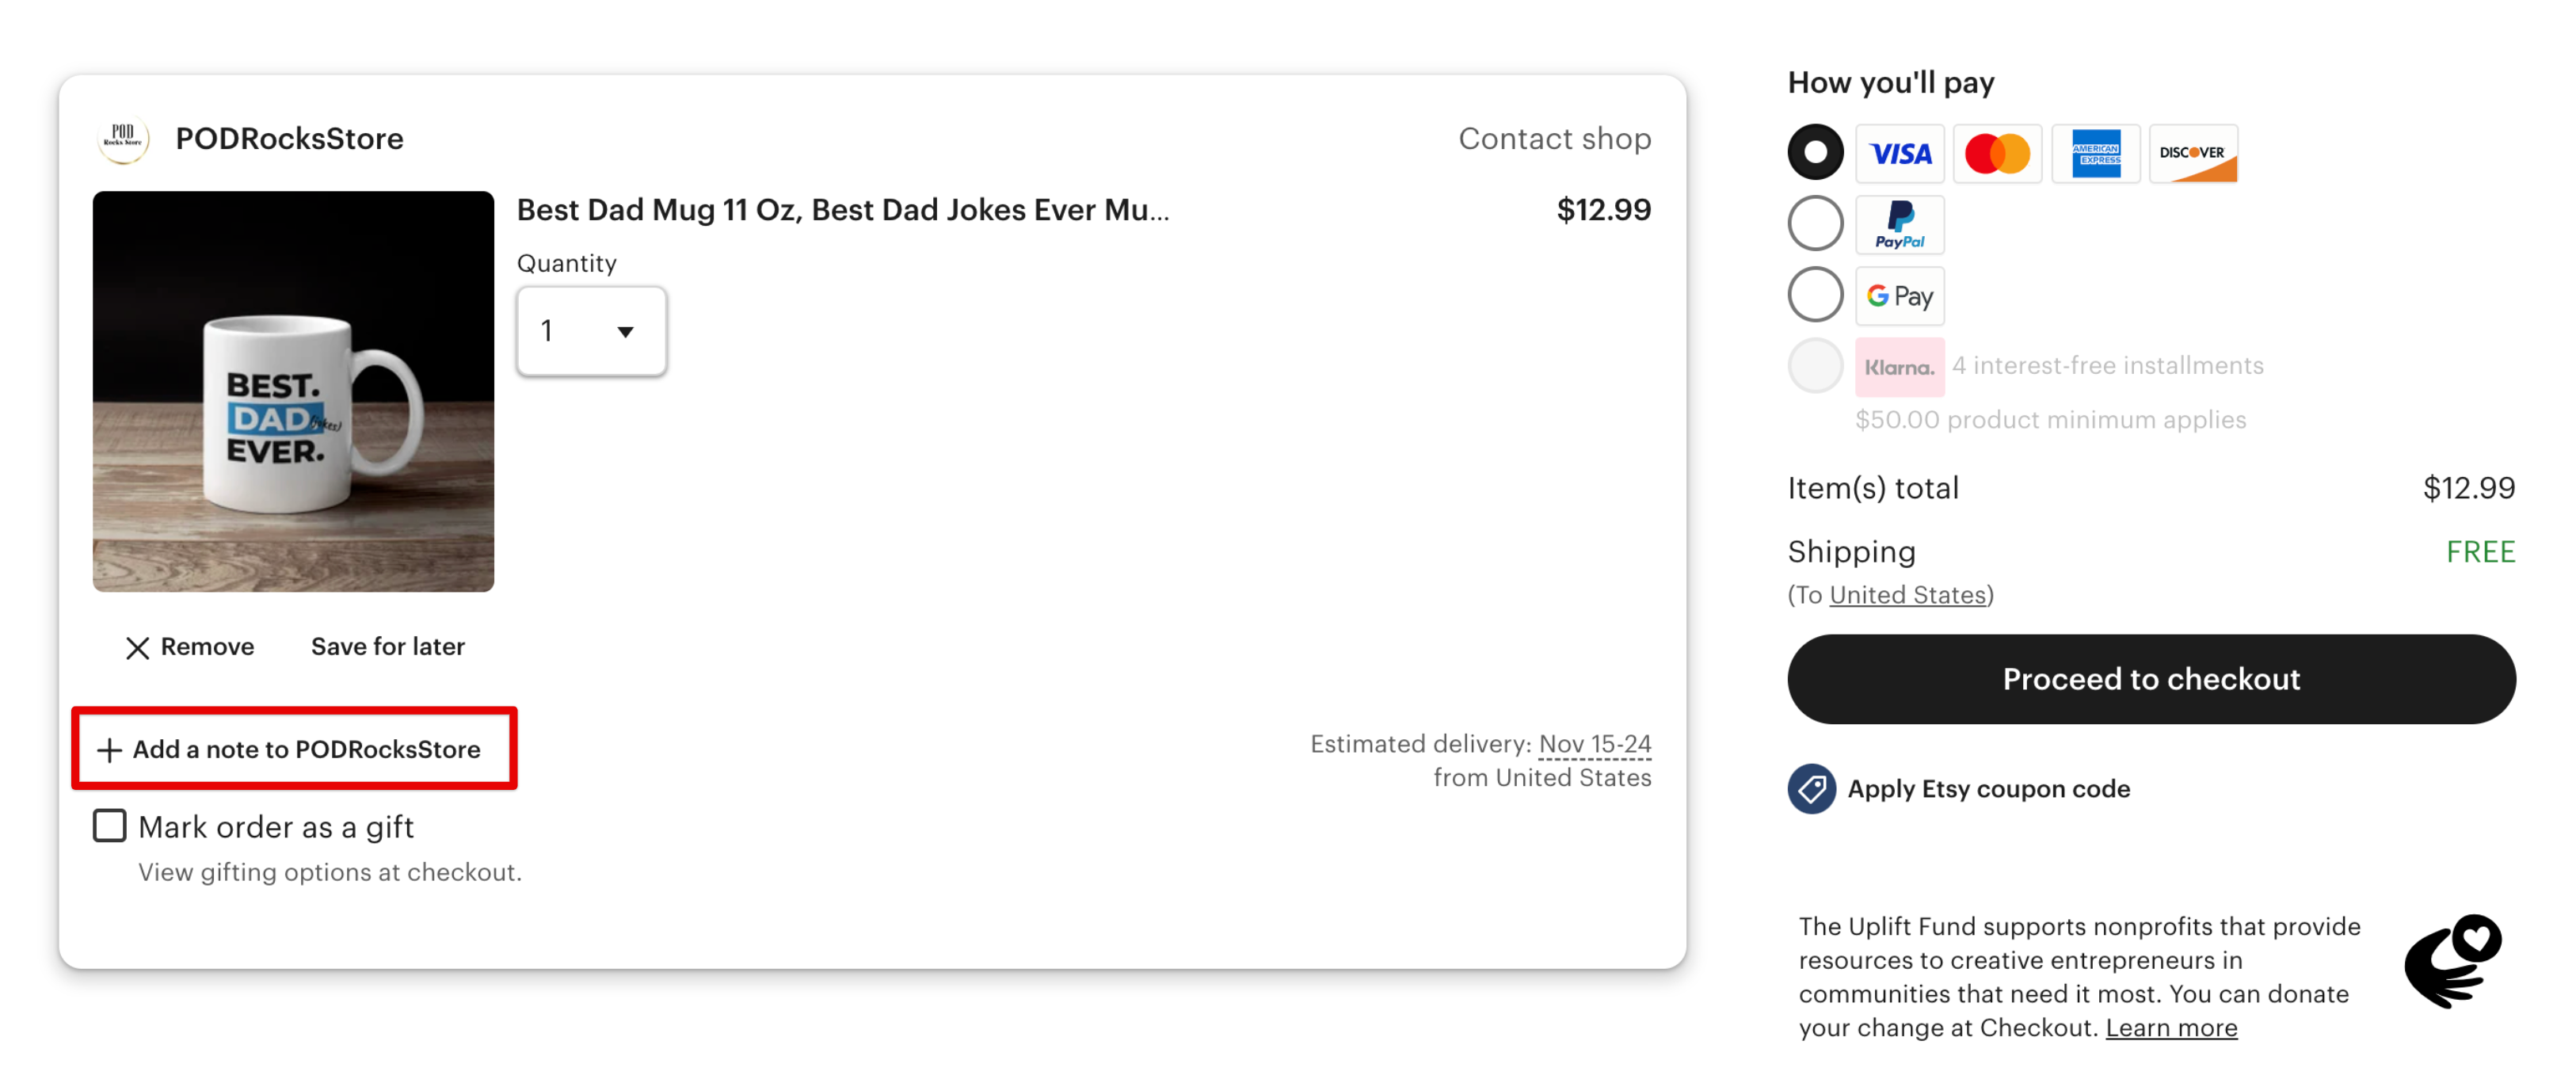This screenshot has height=1083, width=2576.
Task: Click Save for later
Action: [388, 647]
